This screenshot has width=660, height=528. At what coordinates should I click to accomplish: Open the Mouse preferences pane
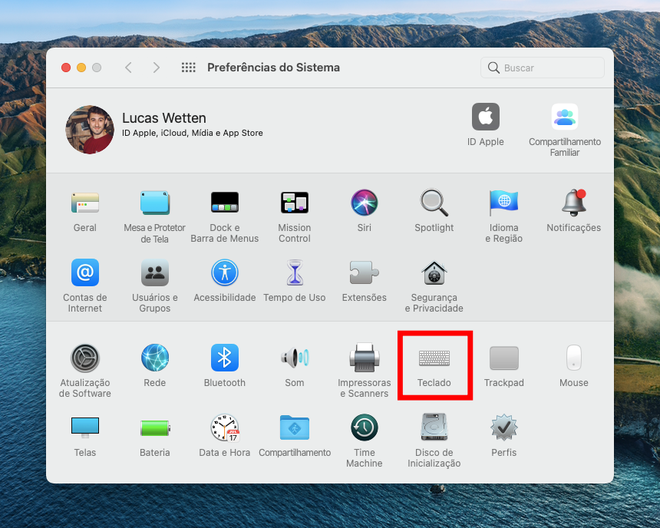[574, 358]
